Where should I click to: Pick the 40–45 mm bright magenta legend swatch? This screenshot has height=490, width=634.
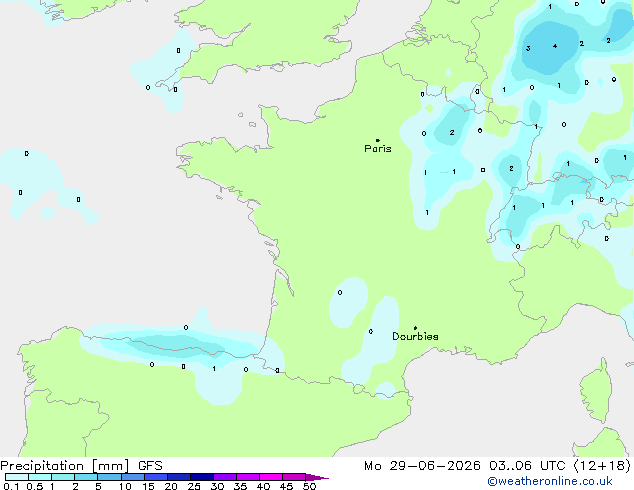(x=271, y=477)
